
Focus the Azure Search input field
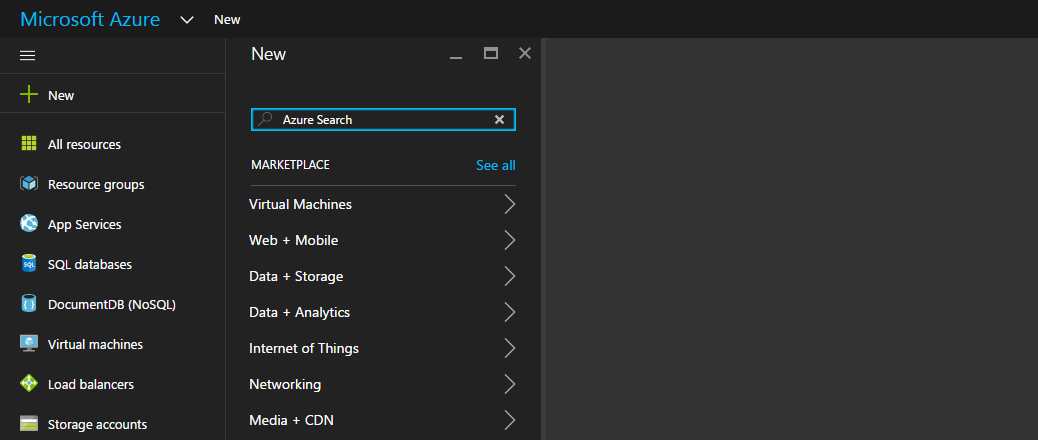pyautogui.click(x=384, y=120)
